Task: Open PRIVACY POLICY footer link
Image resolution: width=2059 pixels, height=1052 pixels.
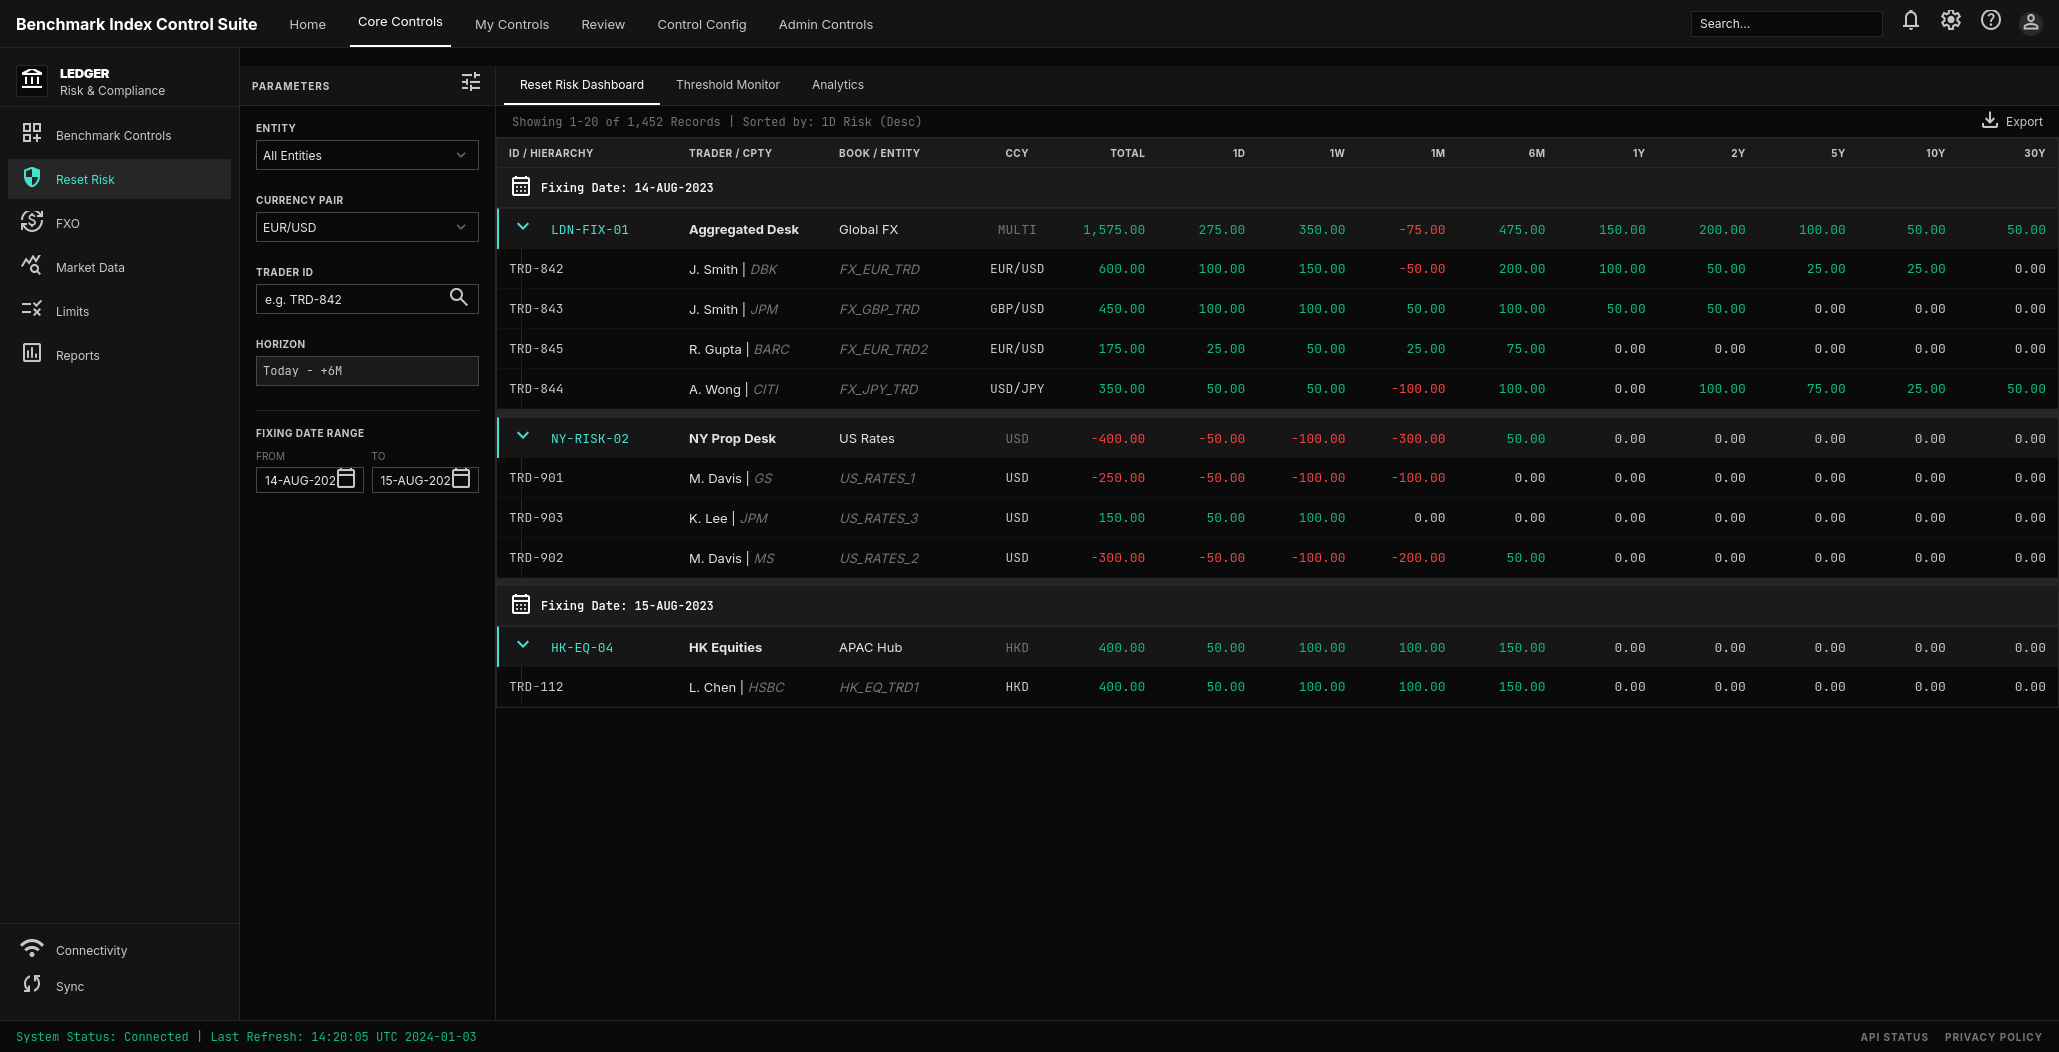Action: tap(1993, 1037)
